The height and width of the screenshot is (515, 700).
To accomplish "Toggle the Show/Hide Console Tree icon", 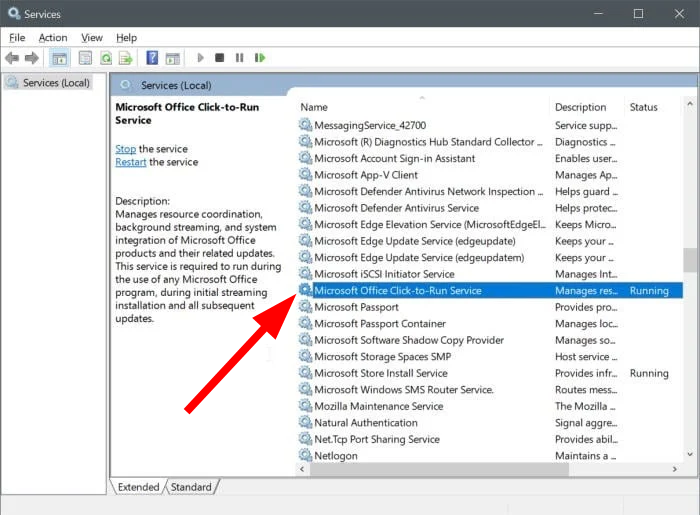I will click(x=59, y=58).
